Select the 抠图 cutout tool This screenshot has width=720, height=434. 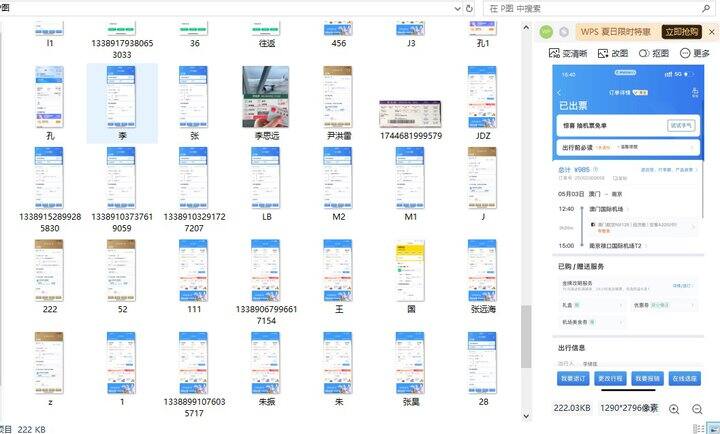[653, 53]
